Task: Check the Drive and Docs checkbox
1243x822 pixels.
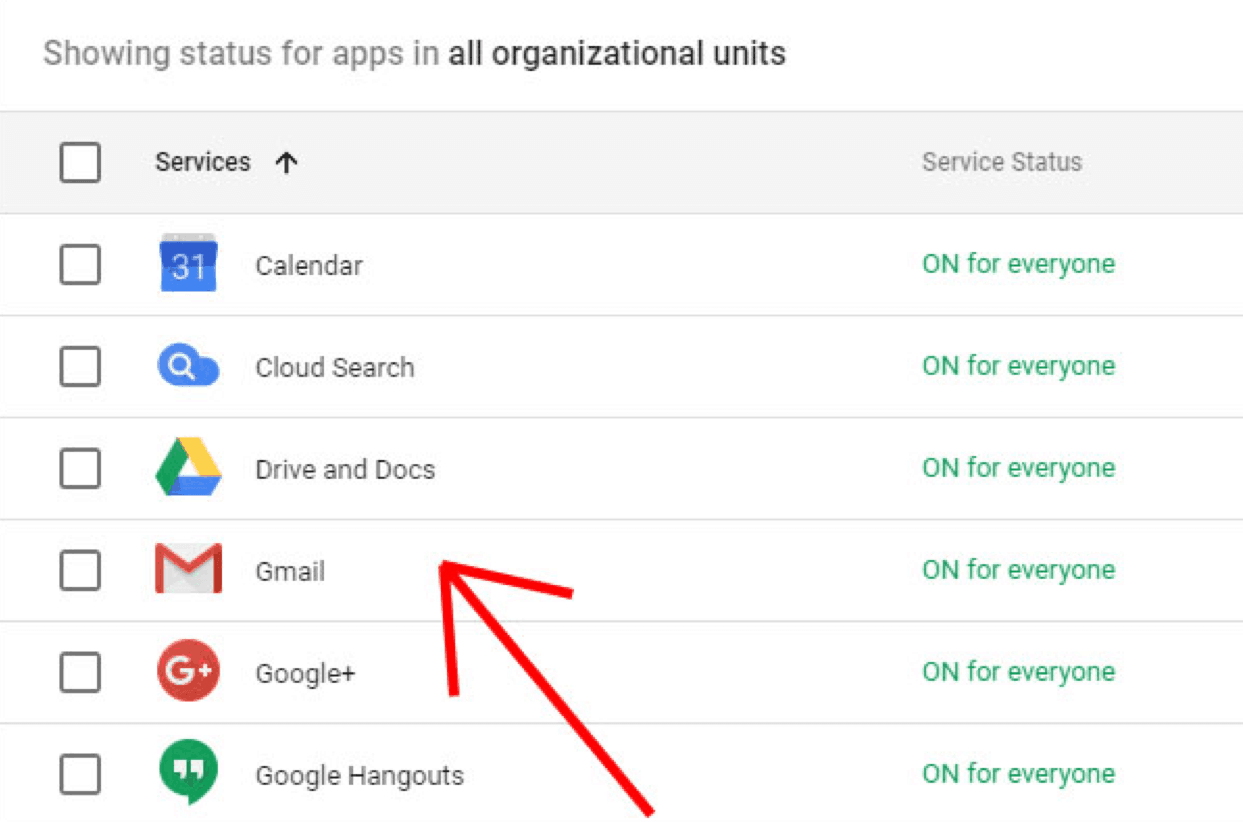Action: 80,469
